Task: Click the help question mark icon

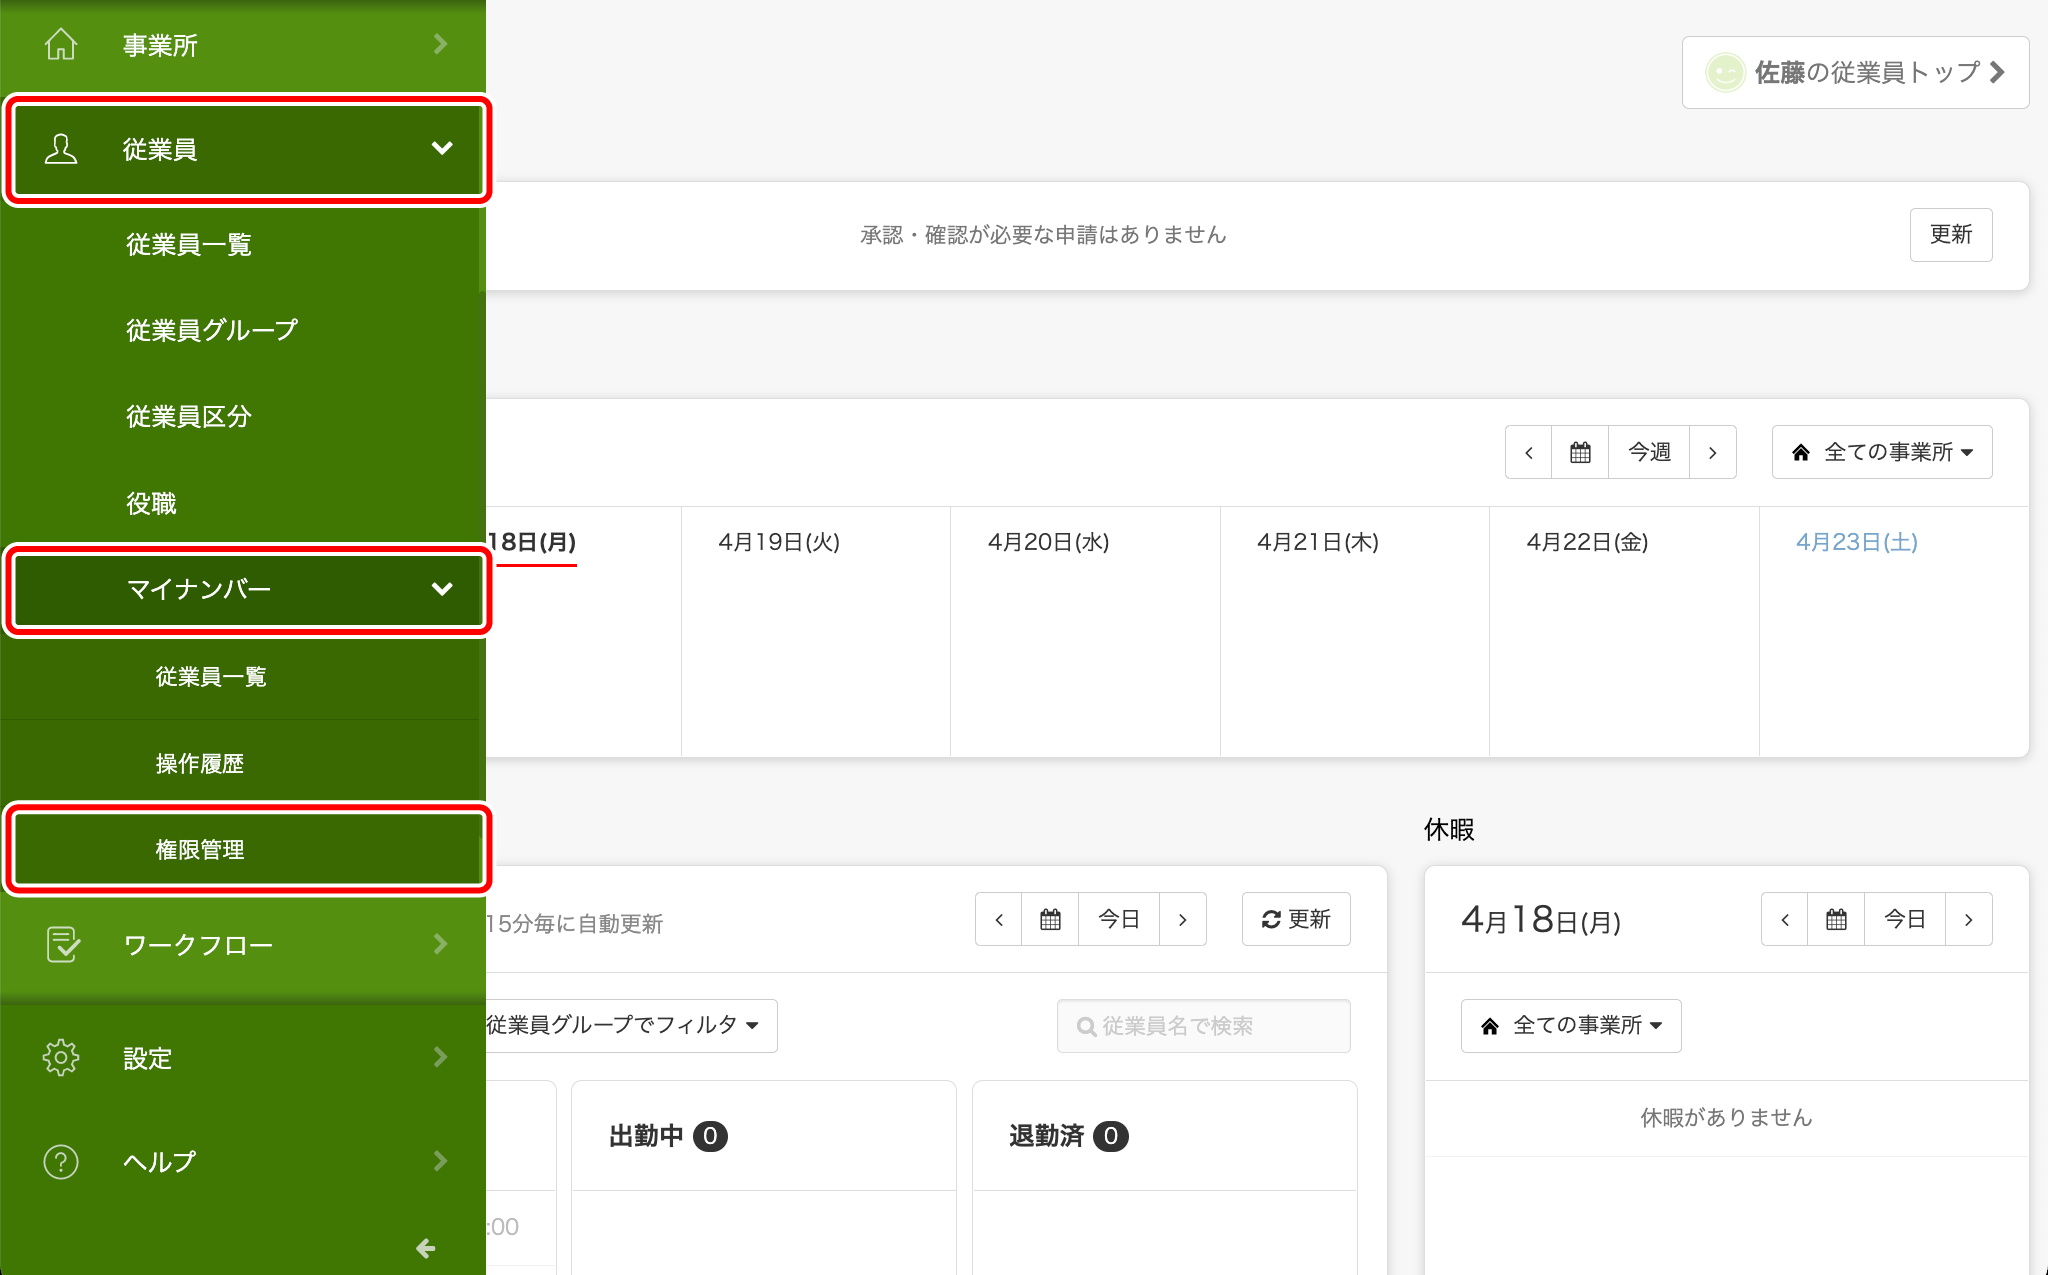Action: click(x=61, y=1161)
